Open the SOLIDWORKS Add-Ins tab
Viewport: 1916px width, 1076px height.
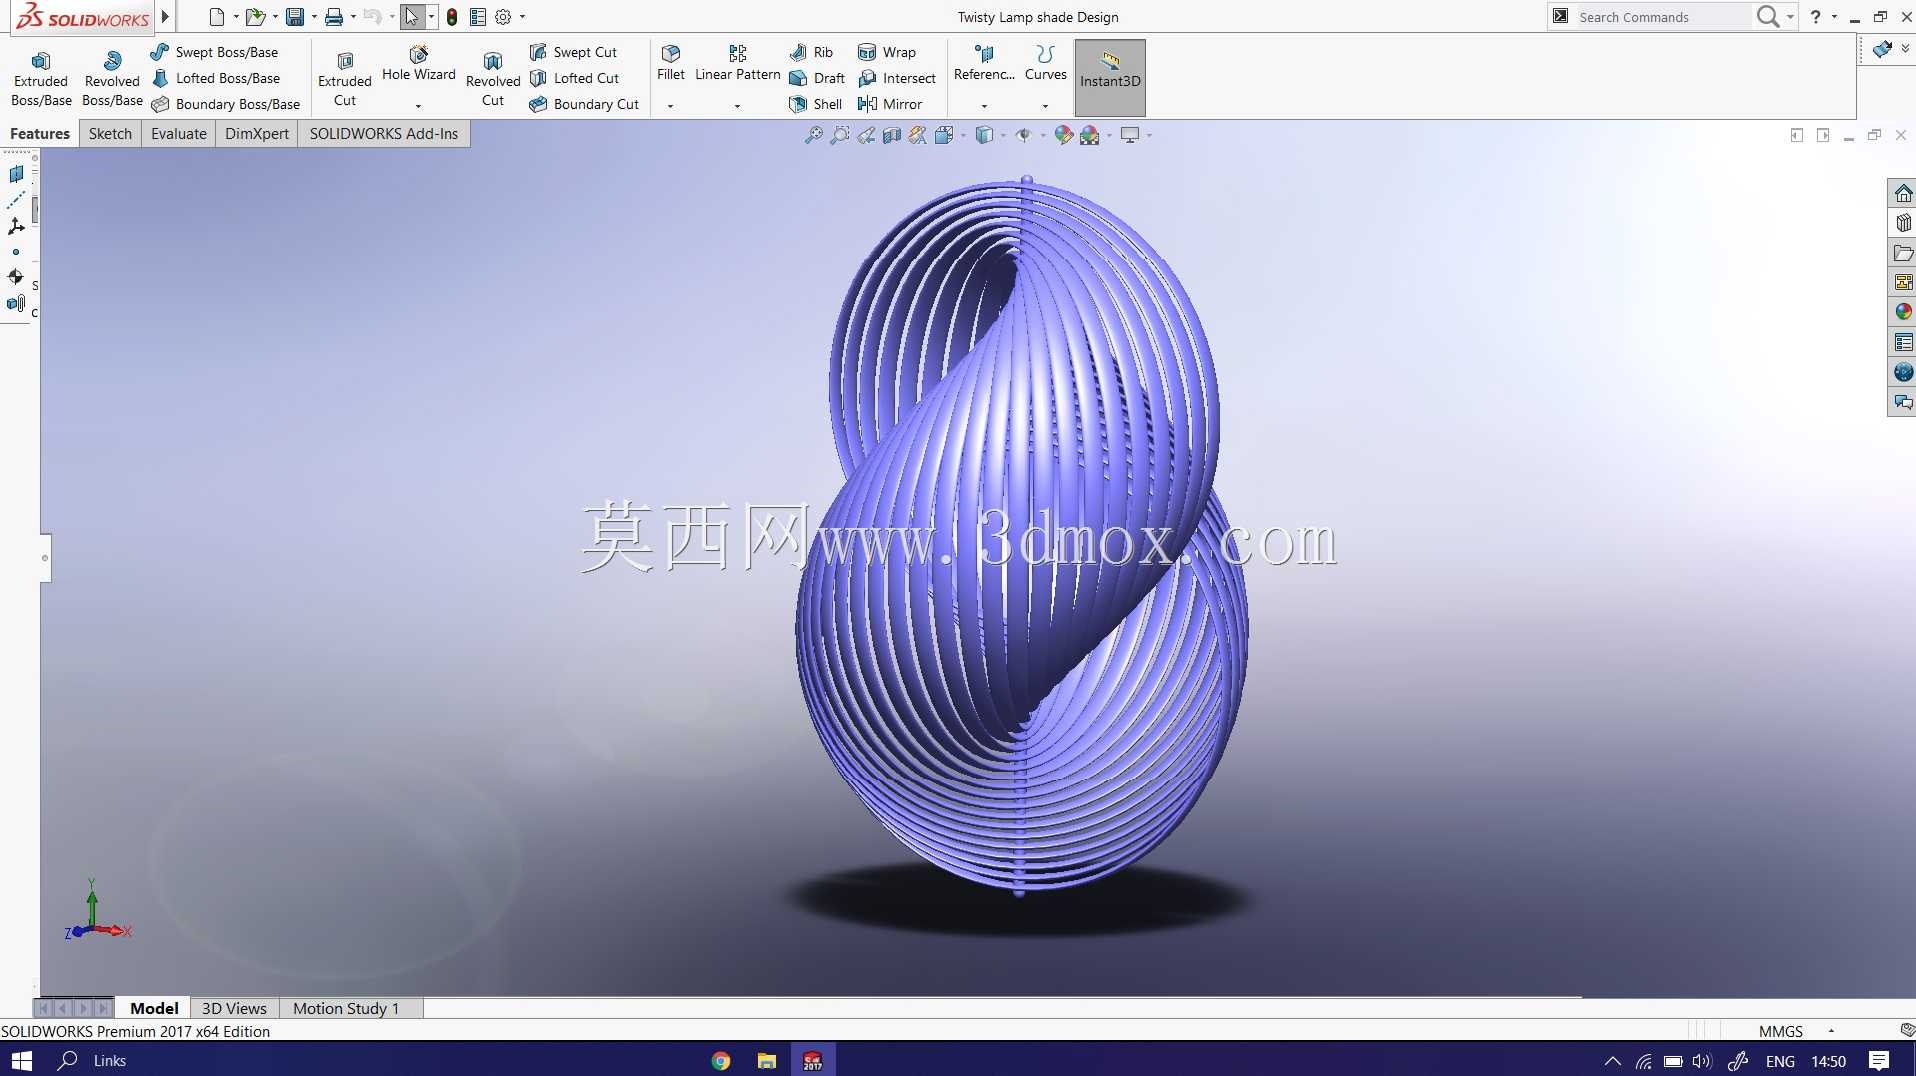(384, 134)
